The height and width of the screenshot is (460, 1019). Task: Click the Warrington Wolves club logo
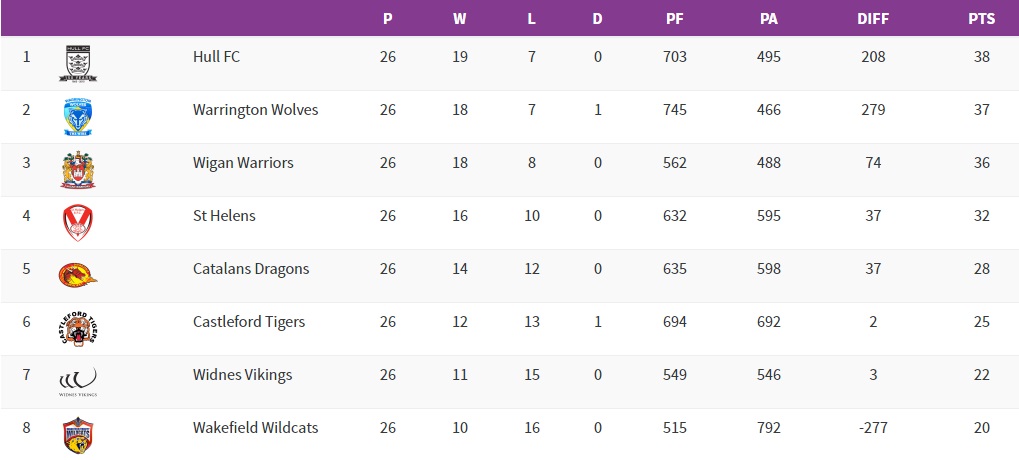tap(78, 116)
